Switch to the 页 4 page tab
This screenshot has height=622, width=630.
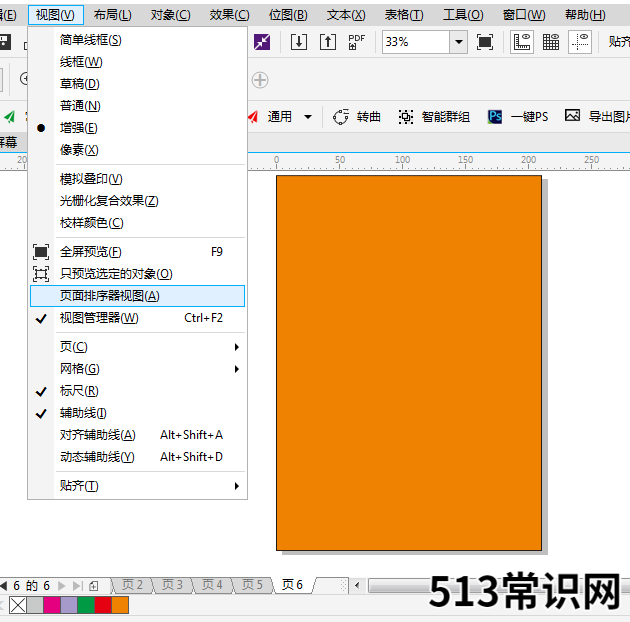213,585
